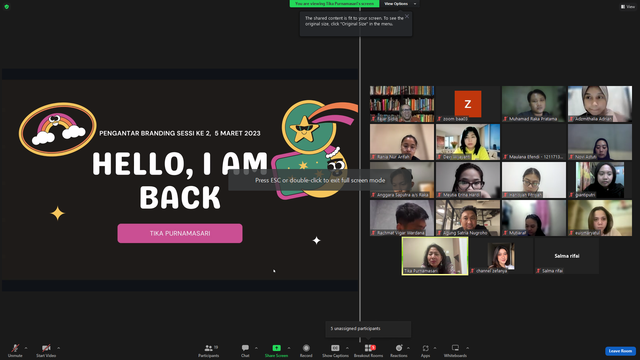Open Whiteboards
Viewport: 640px width, 360px height.
455,350
